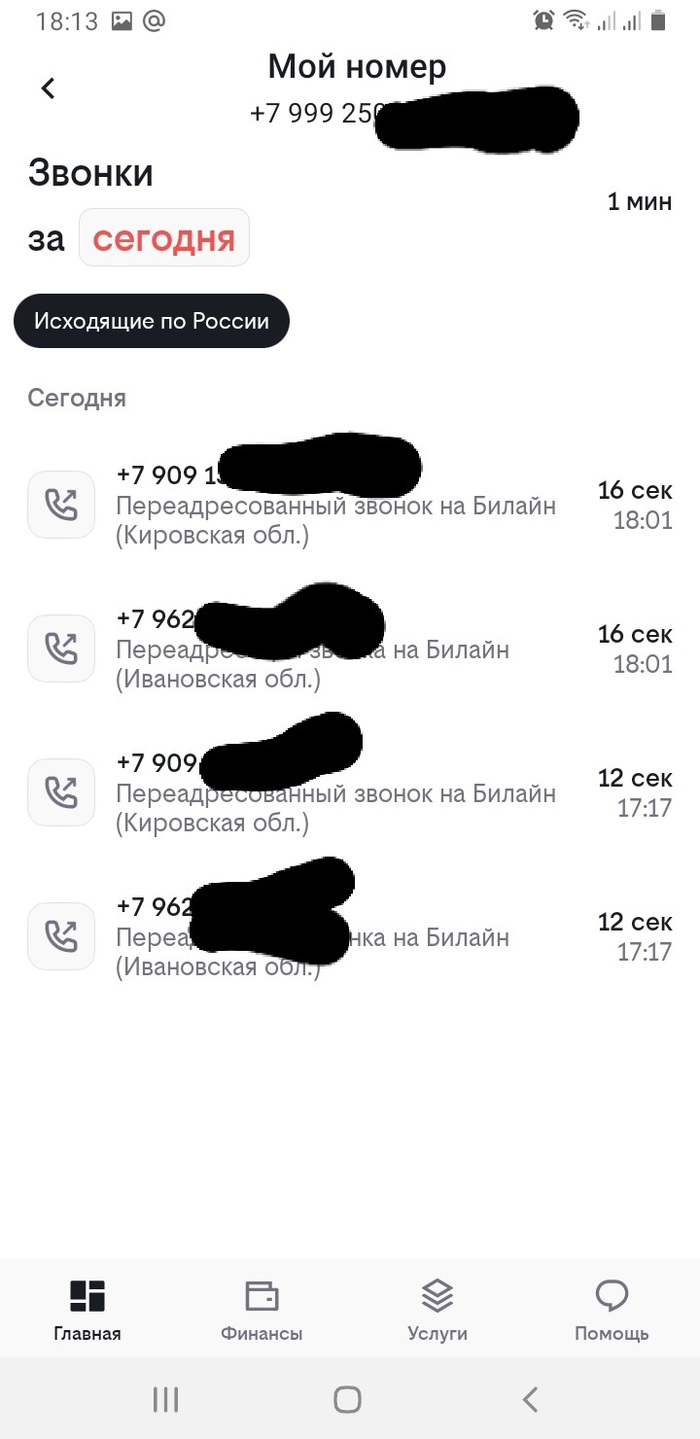Tap the 1 мин total duration label
Screen dimensions: 700x1439
pos(639,201)
